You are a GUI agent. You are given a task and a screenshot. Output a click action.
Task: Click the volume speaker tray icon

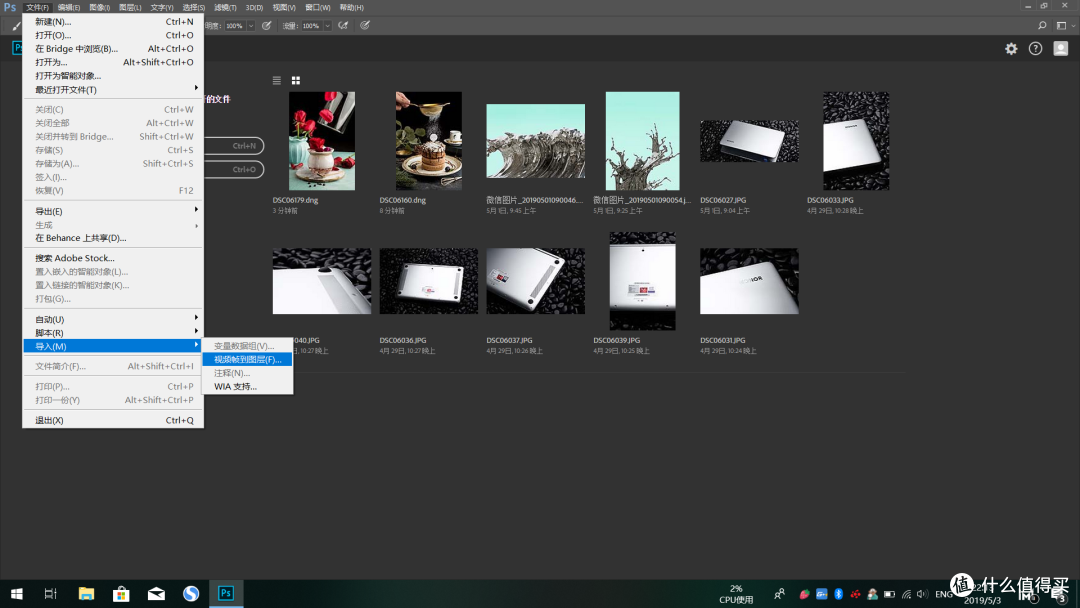(923, 594)
